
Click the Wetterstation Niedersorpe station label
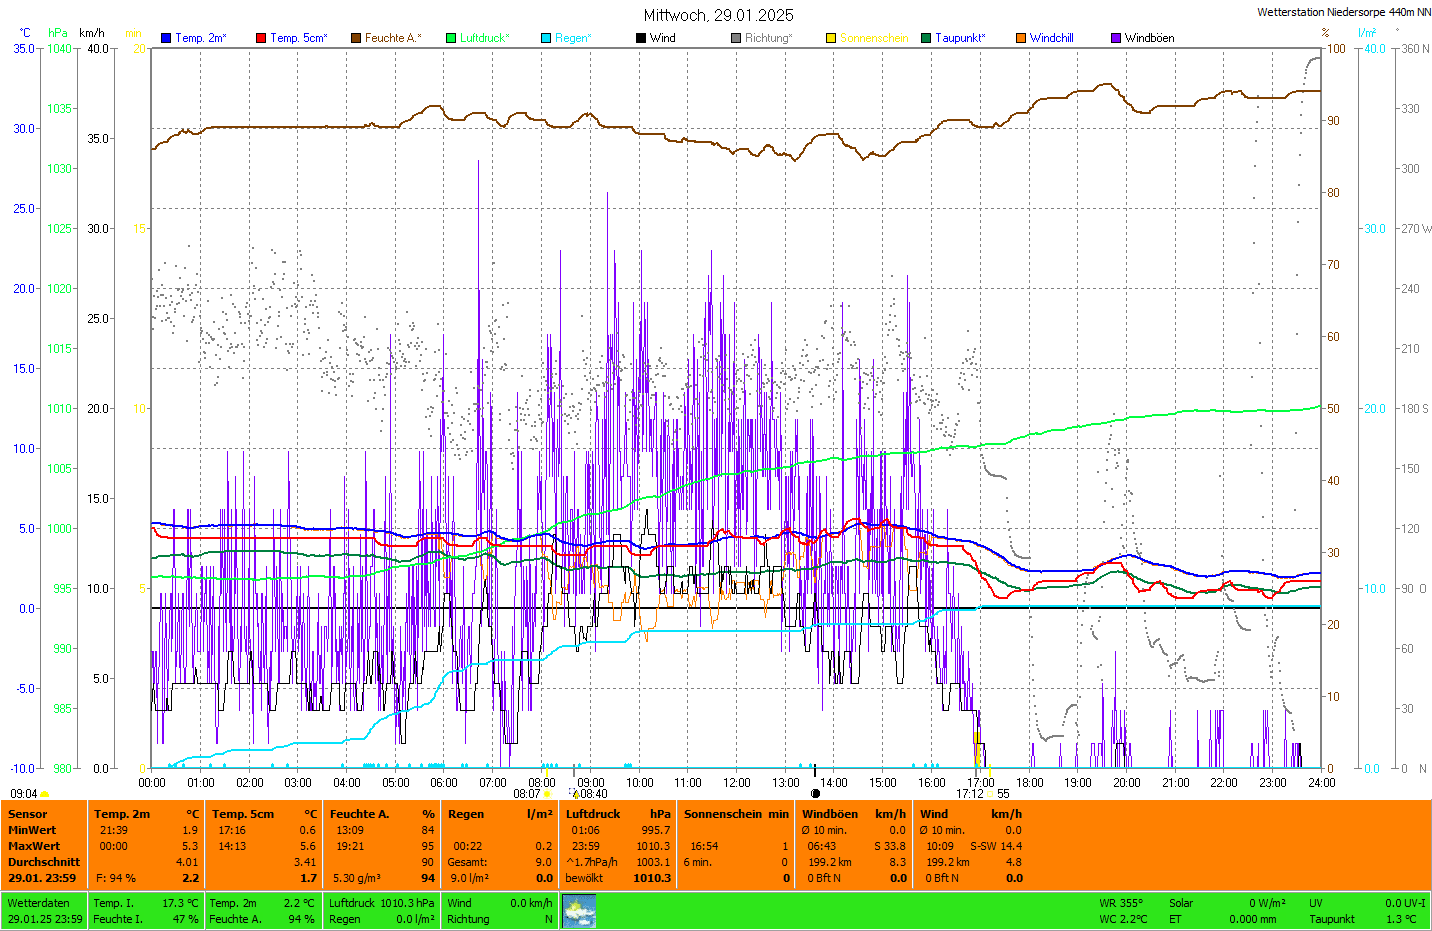1343,12
